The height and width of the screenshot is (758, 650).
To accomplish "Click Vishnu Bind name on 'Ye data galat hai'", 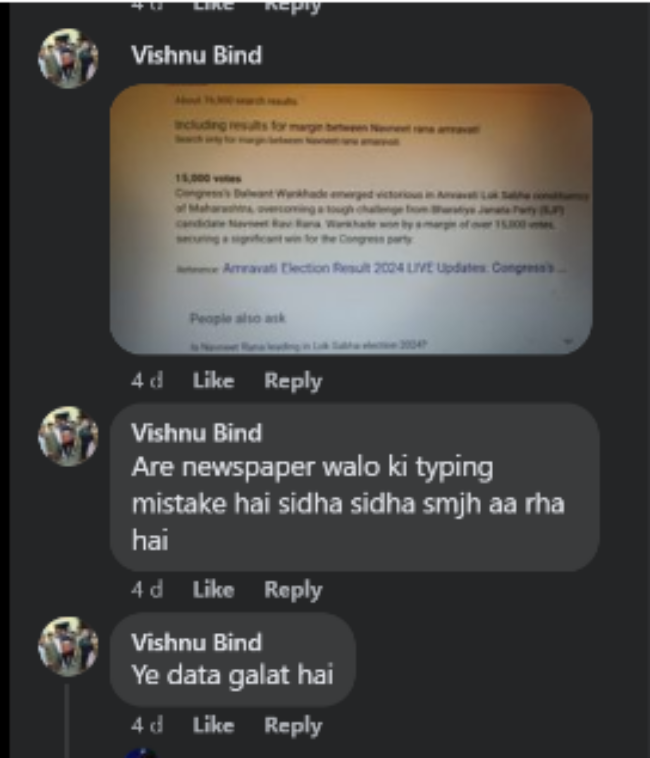I will (196, 642).
